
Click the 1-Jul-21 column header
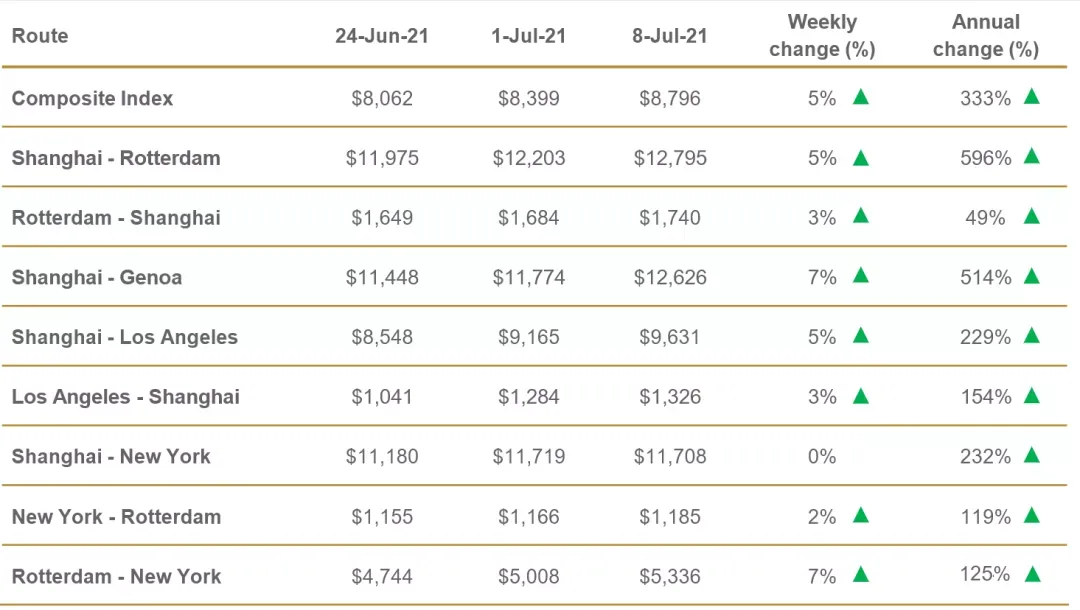click(x=529, y=36)
